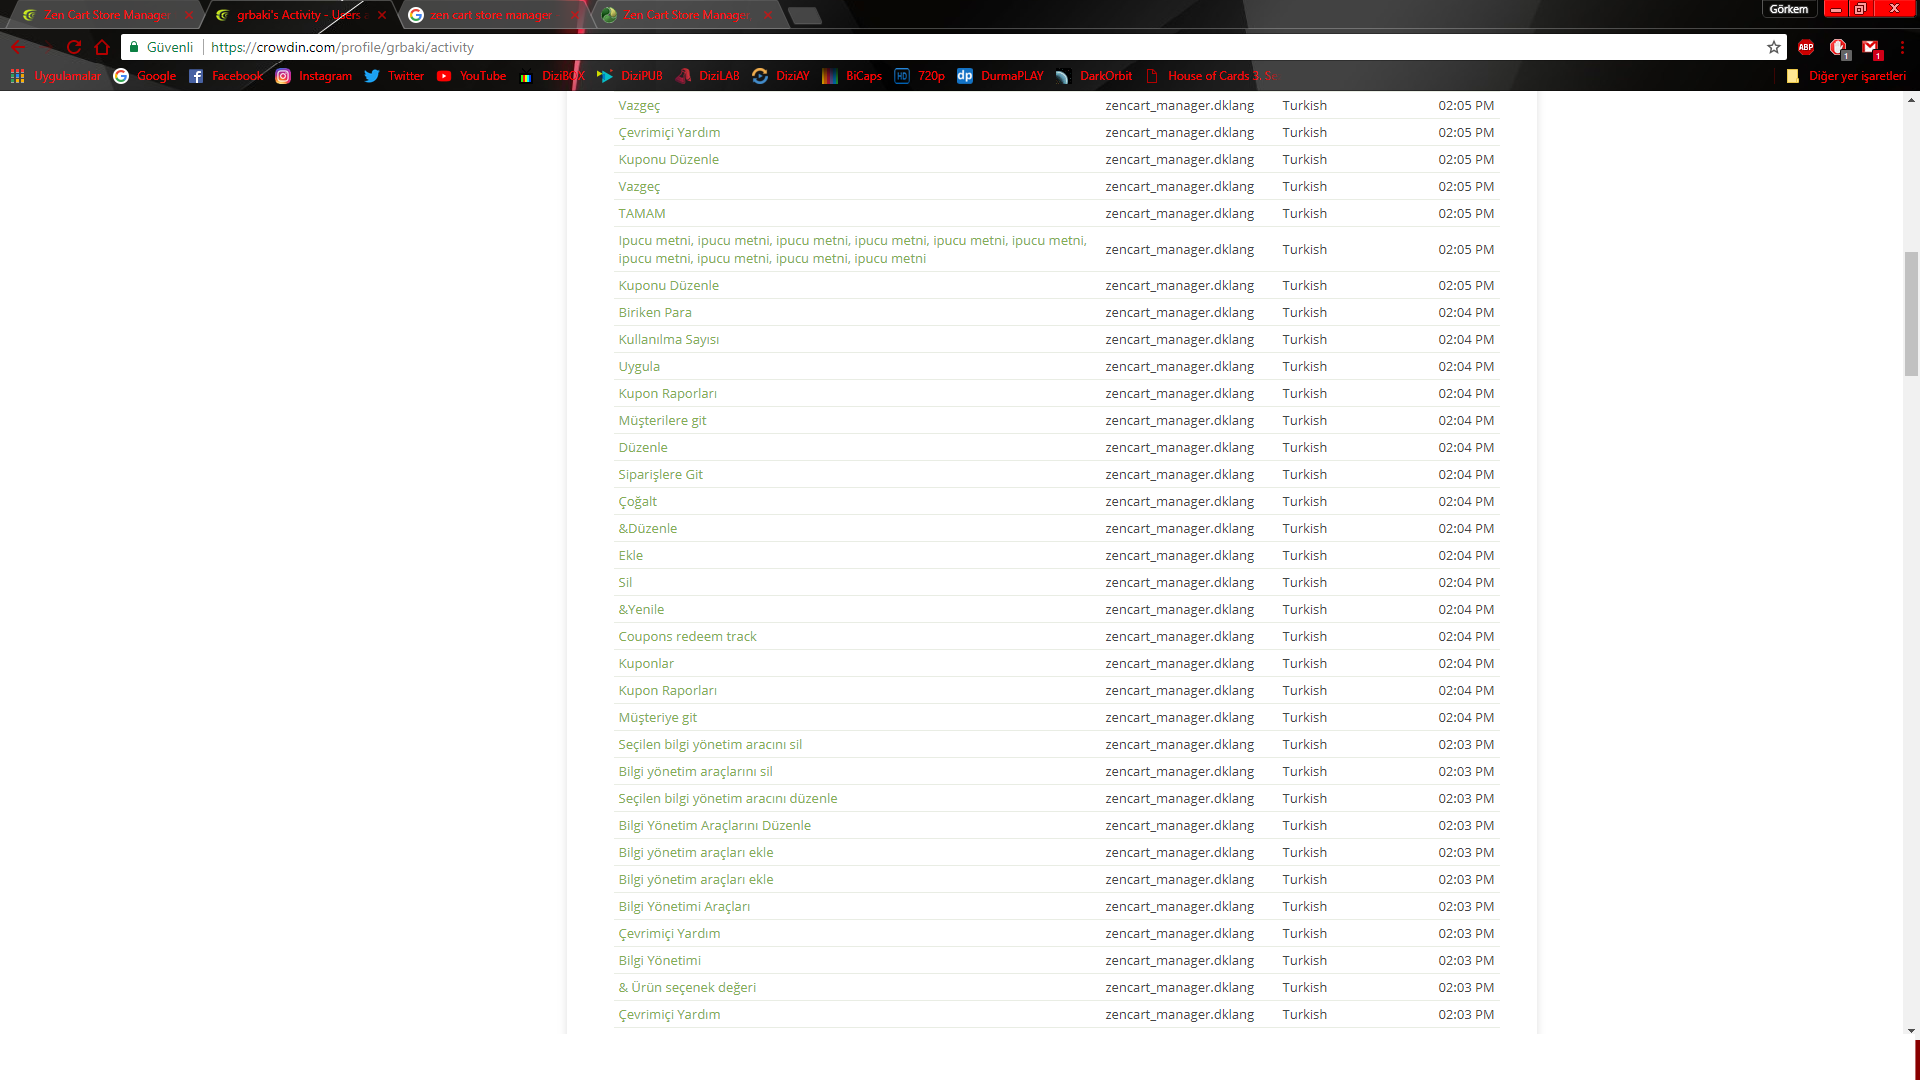Open the Gmail checker extension icon
This screenshot has height=1080, width=1920.
click(x=1870, y=47)
